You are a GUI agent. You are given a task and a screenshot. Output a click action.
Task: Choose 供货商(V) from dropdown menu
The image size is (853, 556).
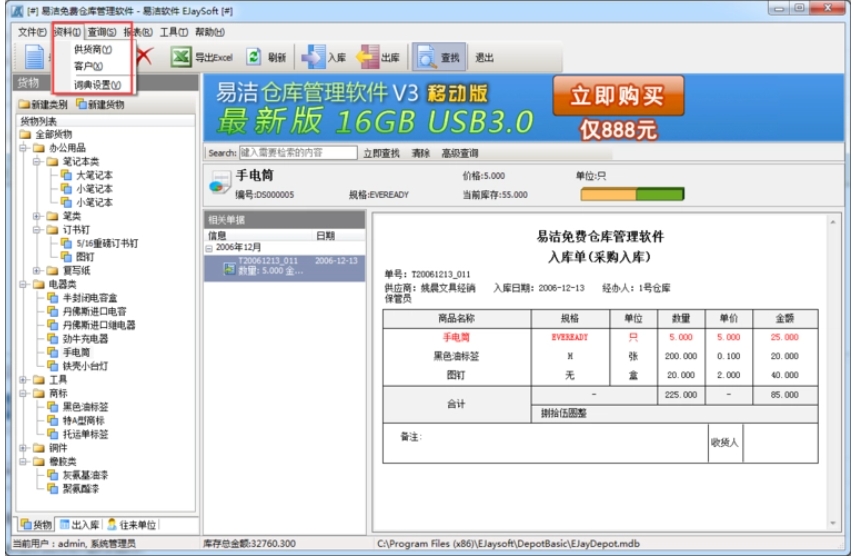92,50
